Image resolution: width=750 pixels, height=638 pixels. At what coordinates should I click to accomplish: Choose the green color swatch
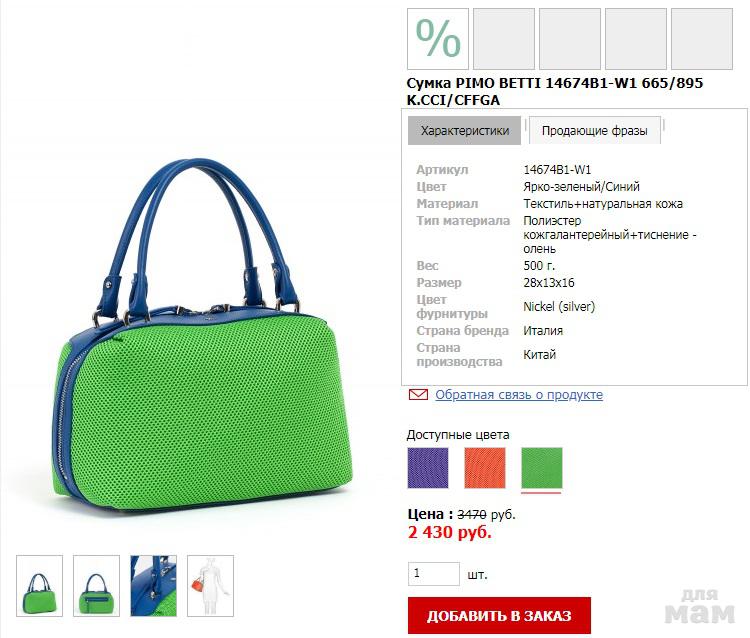pos(541,468)
